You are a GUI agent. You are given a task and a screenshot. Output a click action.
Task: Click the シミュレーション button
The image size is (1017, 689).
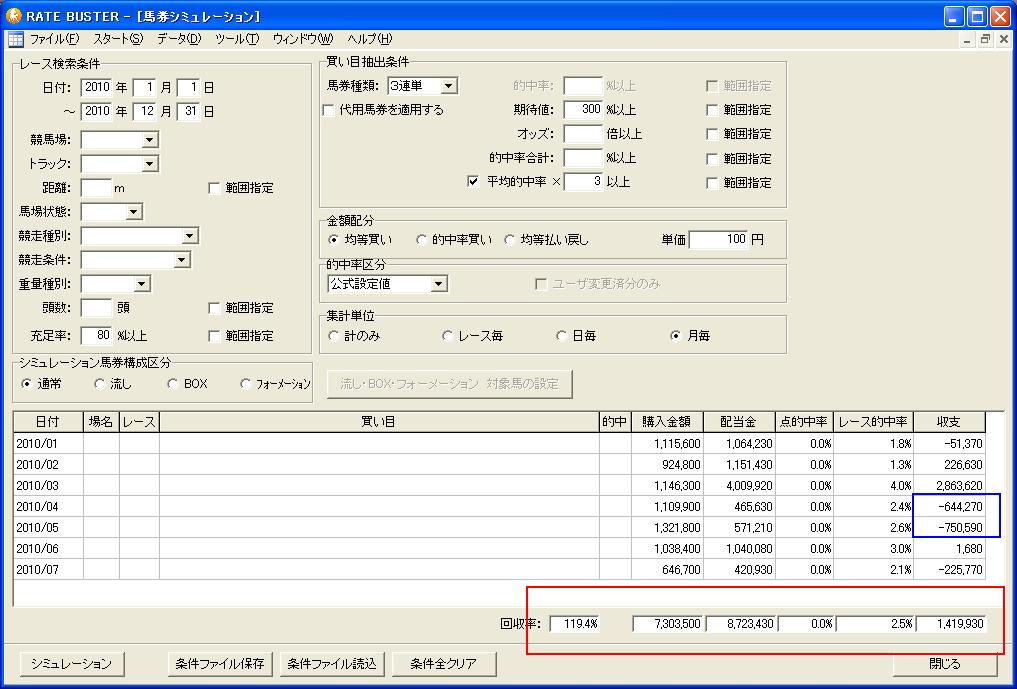coord(71,664)
